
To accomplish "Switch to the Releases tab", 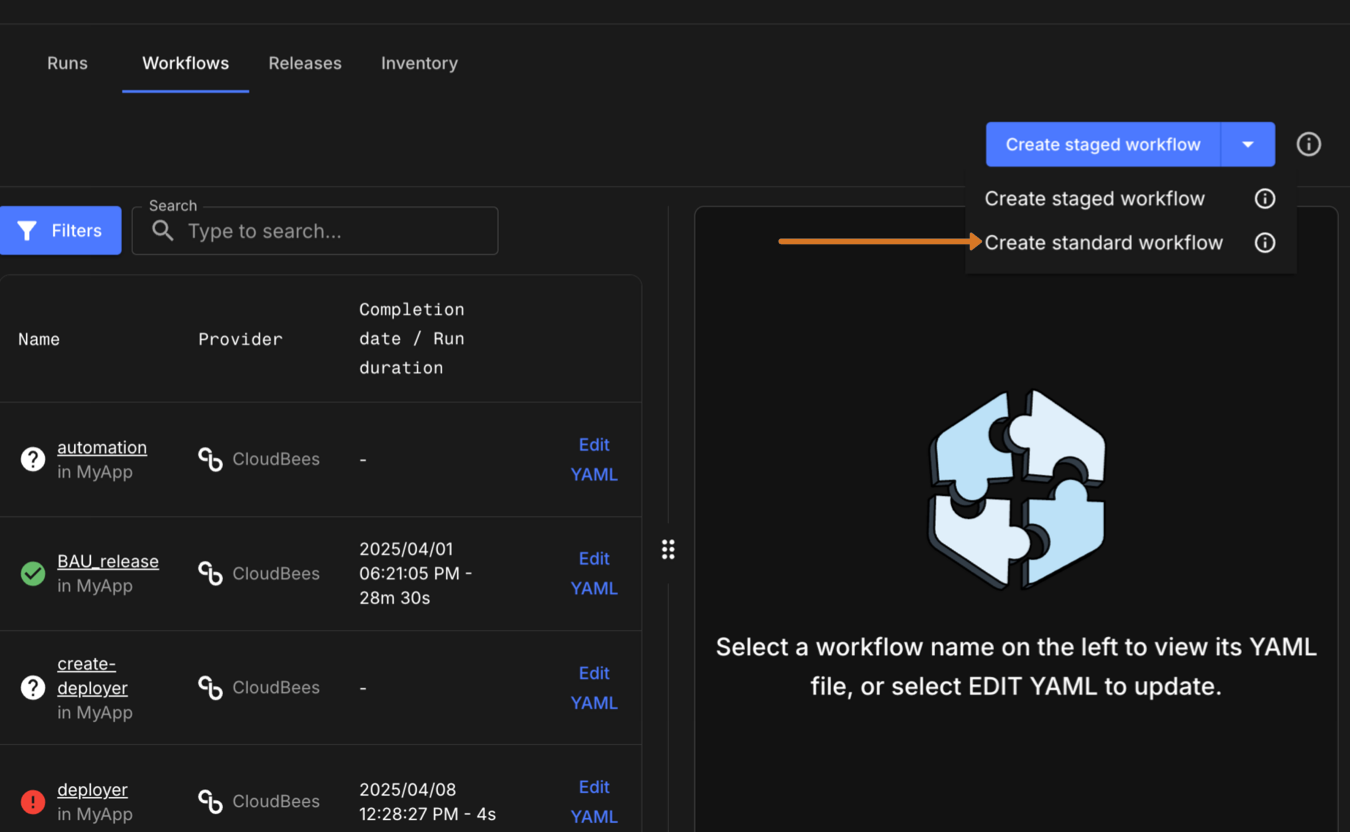I will tap(305, 63).
